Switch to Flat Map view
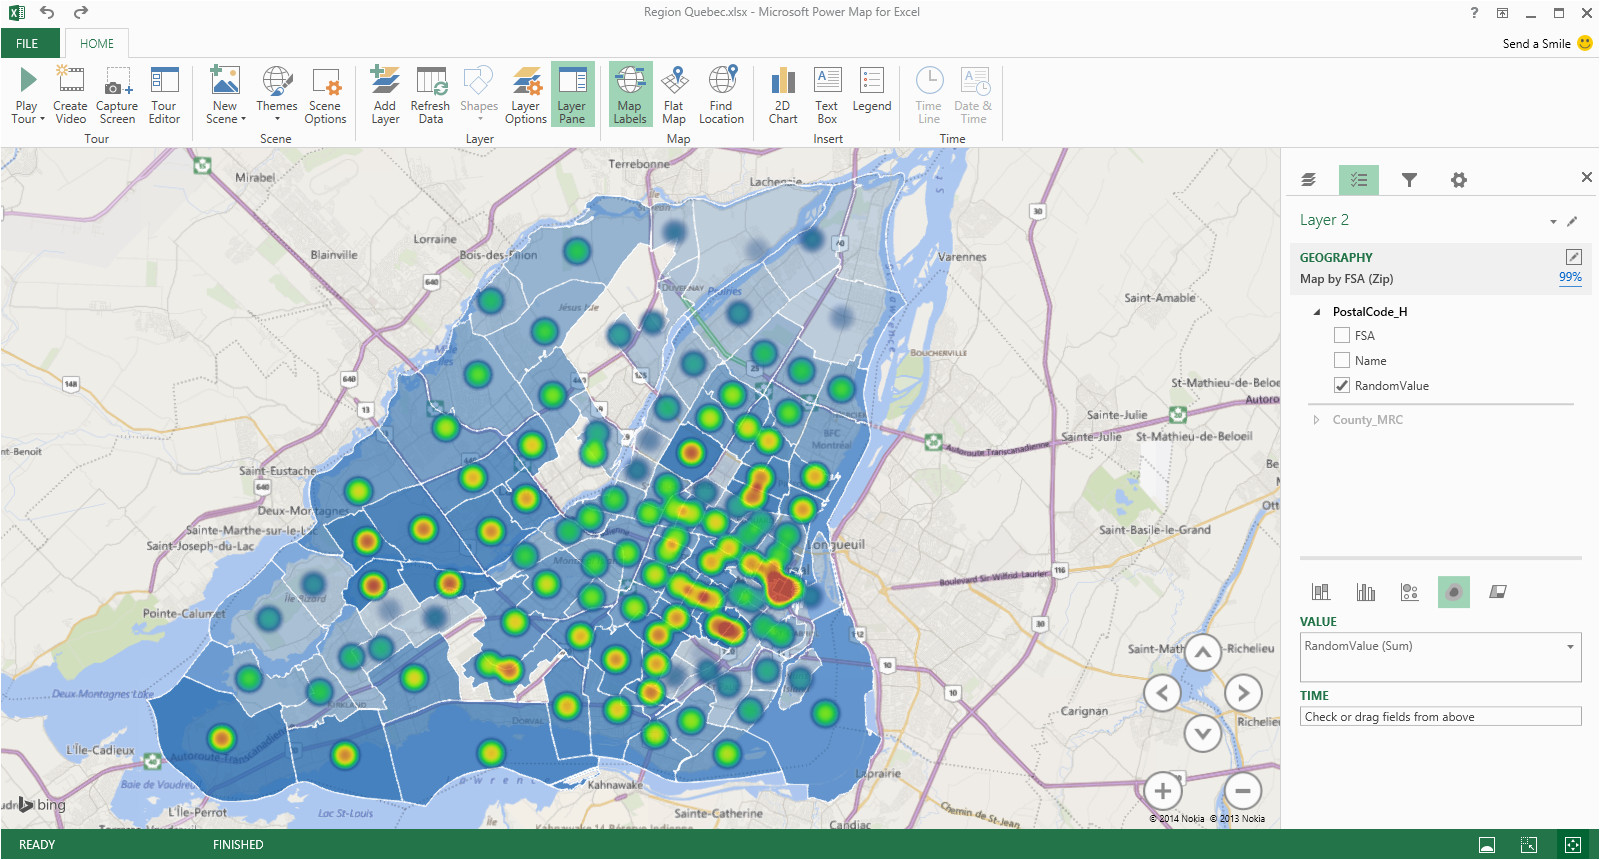The image size is (1600, 860). (674, 96)
